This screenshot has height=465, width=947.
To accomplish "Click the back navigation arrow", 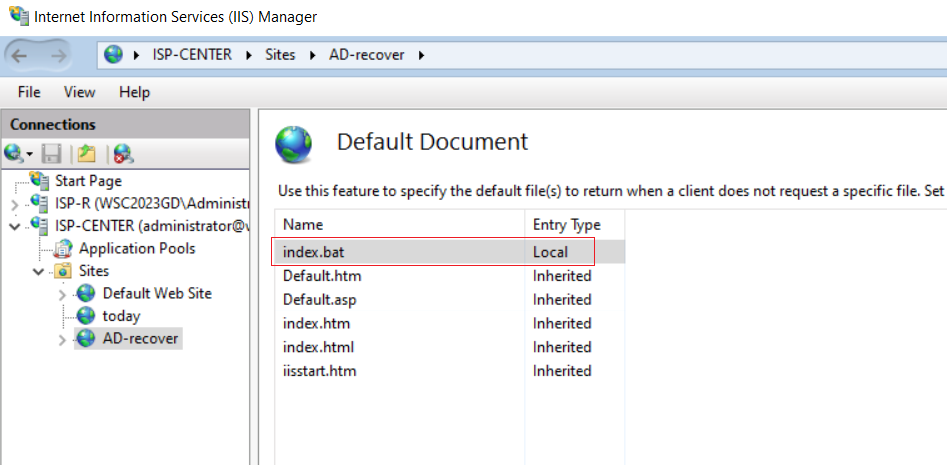I will 19,56.
